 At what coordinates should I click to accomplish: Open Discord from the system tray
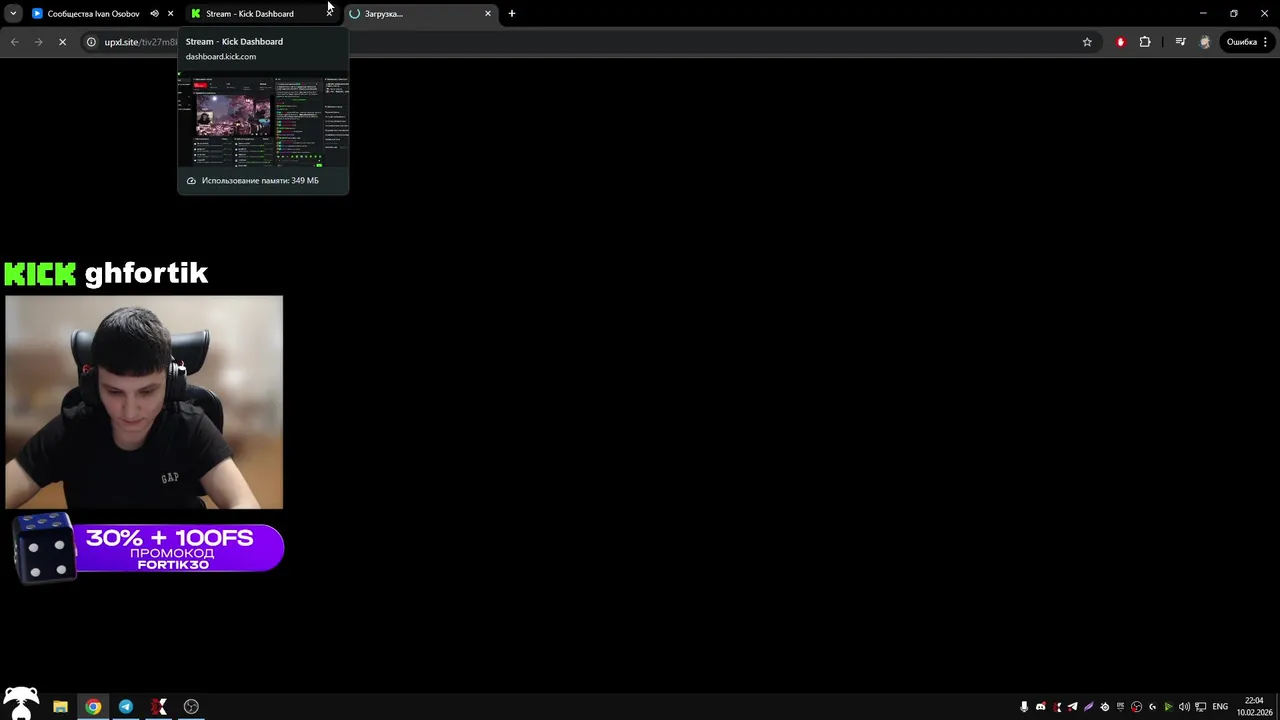click(1041, 707)
